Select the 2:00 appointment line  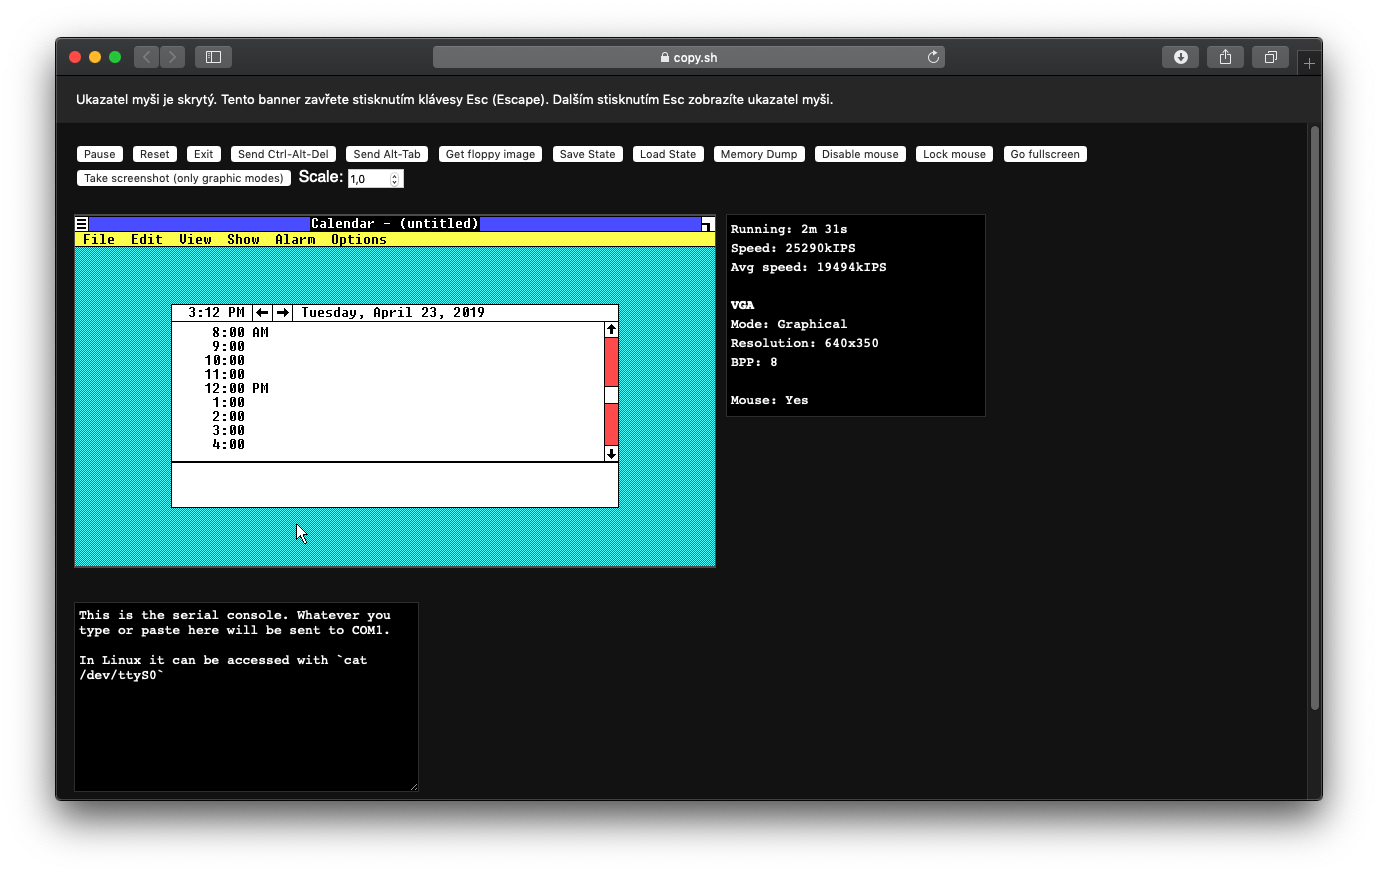coord(388,416)
